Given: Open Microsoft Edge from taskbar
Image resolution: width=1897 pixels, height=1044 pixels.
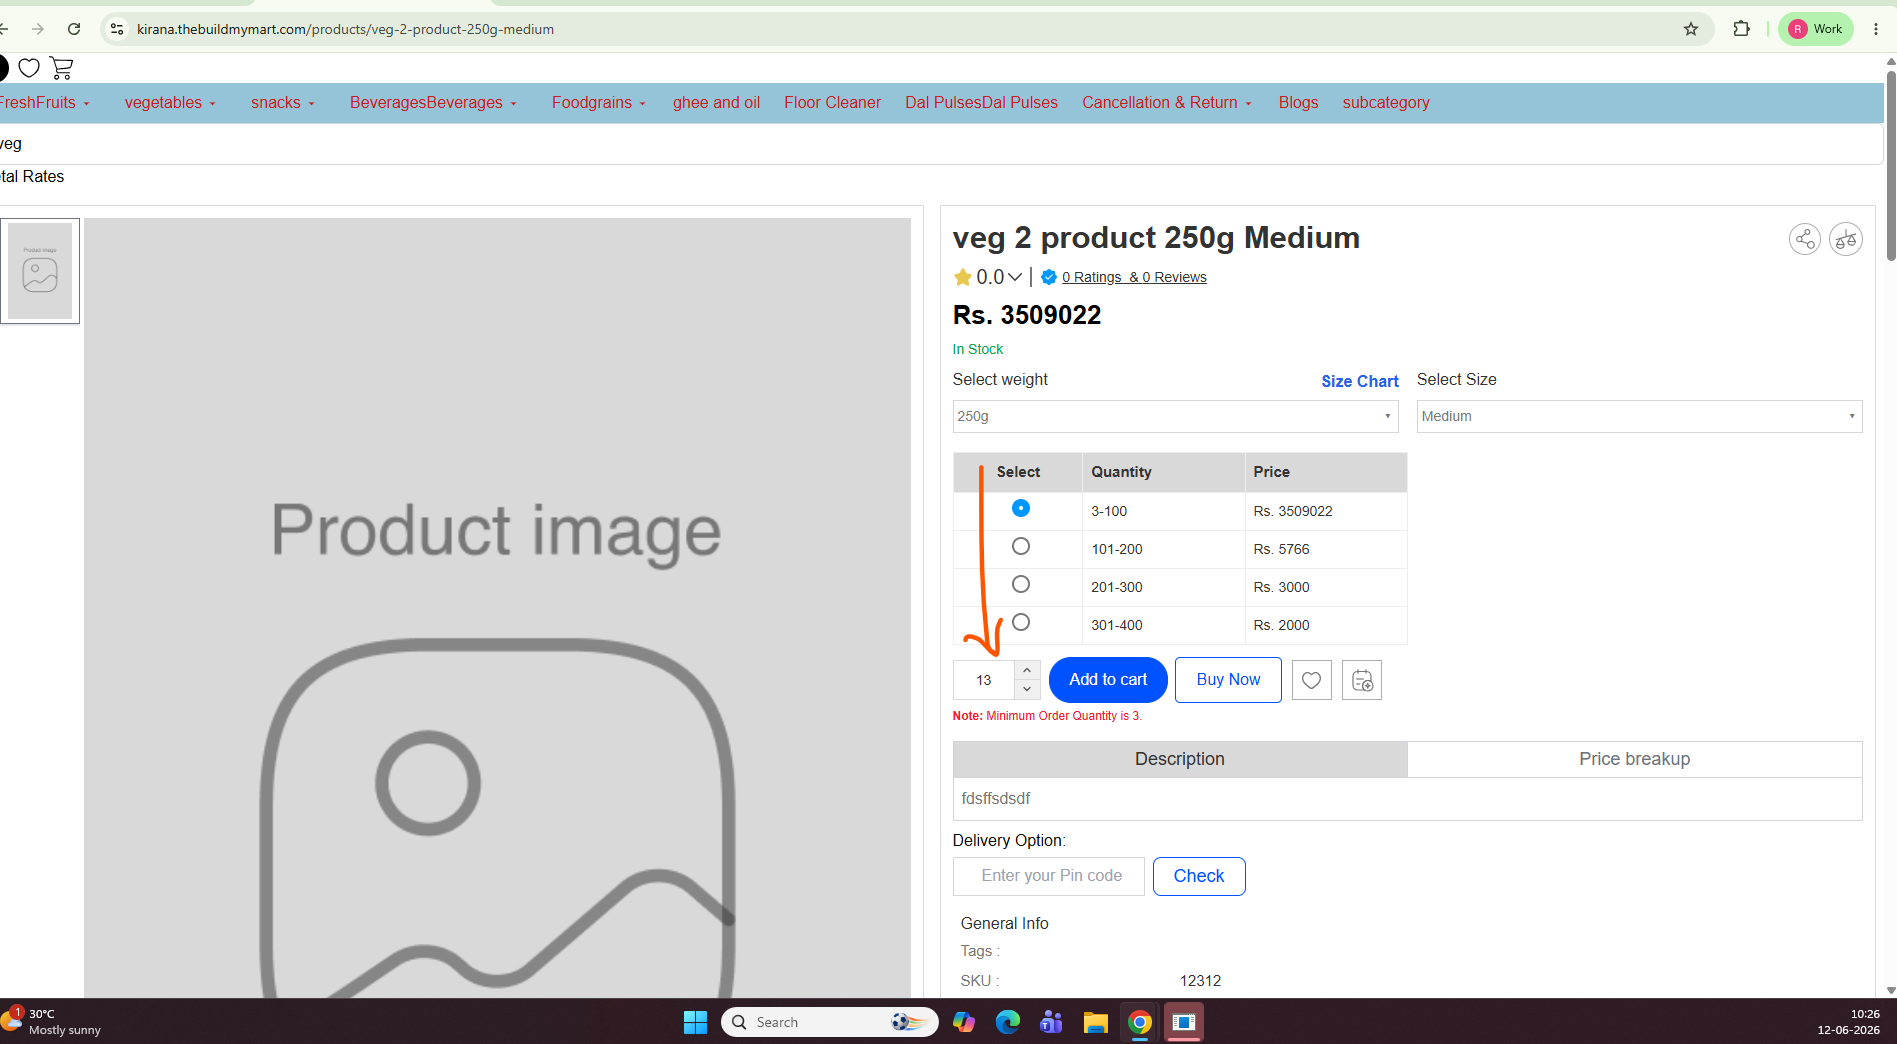Looking at the screenshot, I should [1007, 1022].
